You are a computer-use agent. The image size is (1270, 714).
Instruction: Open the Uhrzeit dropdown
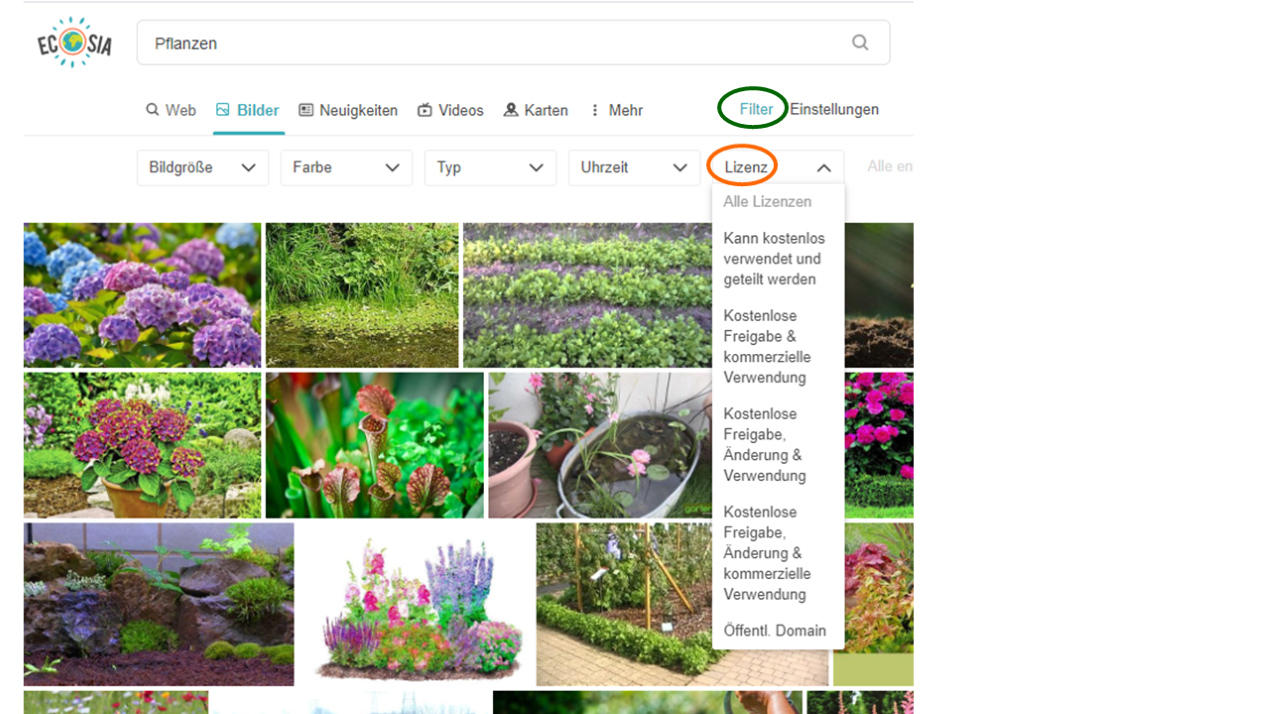(634, 168)
